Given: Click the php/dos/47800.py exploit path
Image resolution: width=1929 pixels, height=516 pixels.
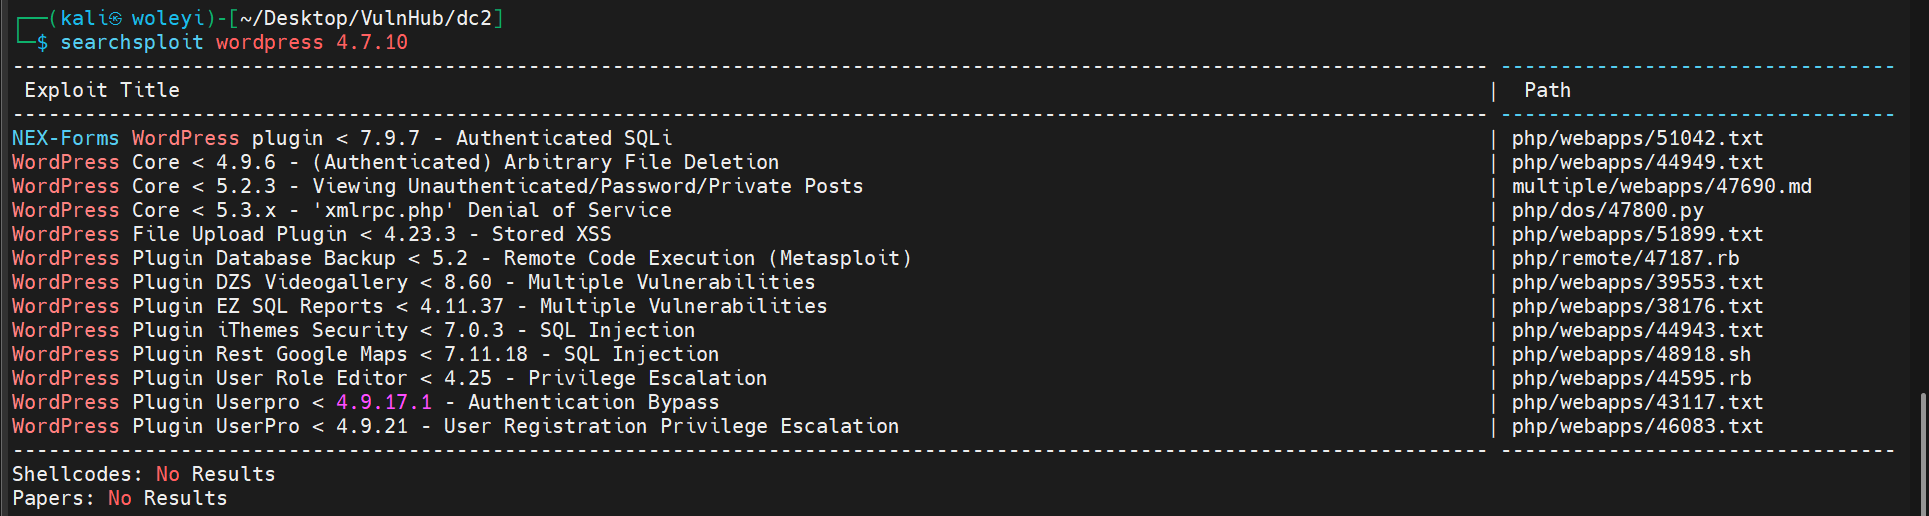Looking at the screenshot, I should (x=1607, y=210).
